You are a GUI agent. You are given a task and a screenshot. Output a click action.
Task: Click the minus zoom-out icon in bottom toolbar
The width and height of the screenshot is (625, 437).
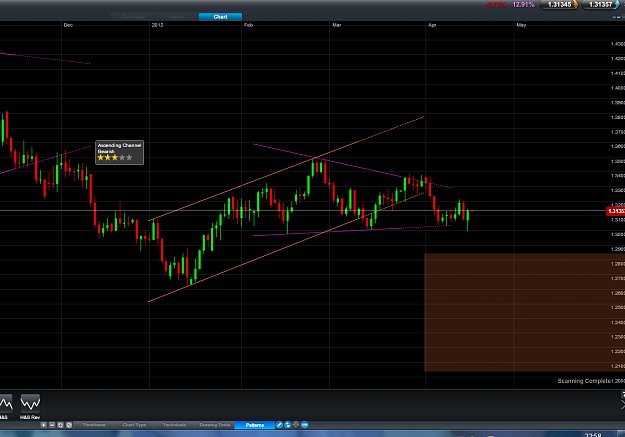pos(52,425)
